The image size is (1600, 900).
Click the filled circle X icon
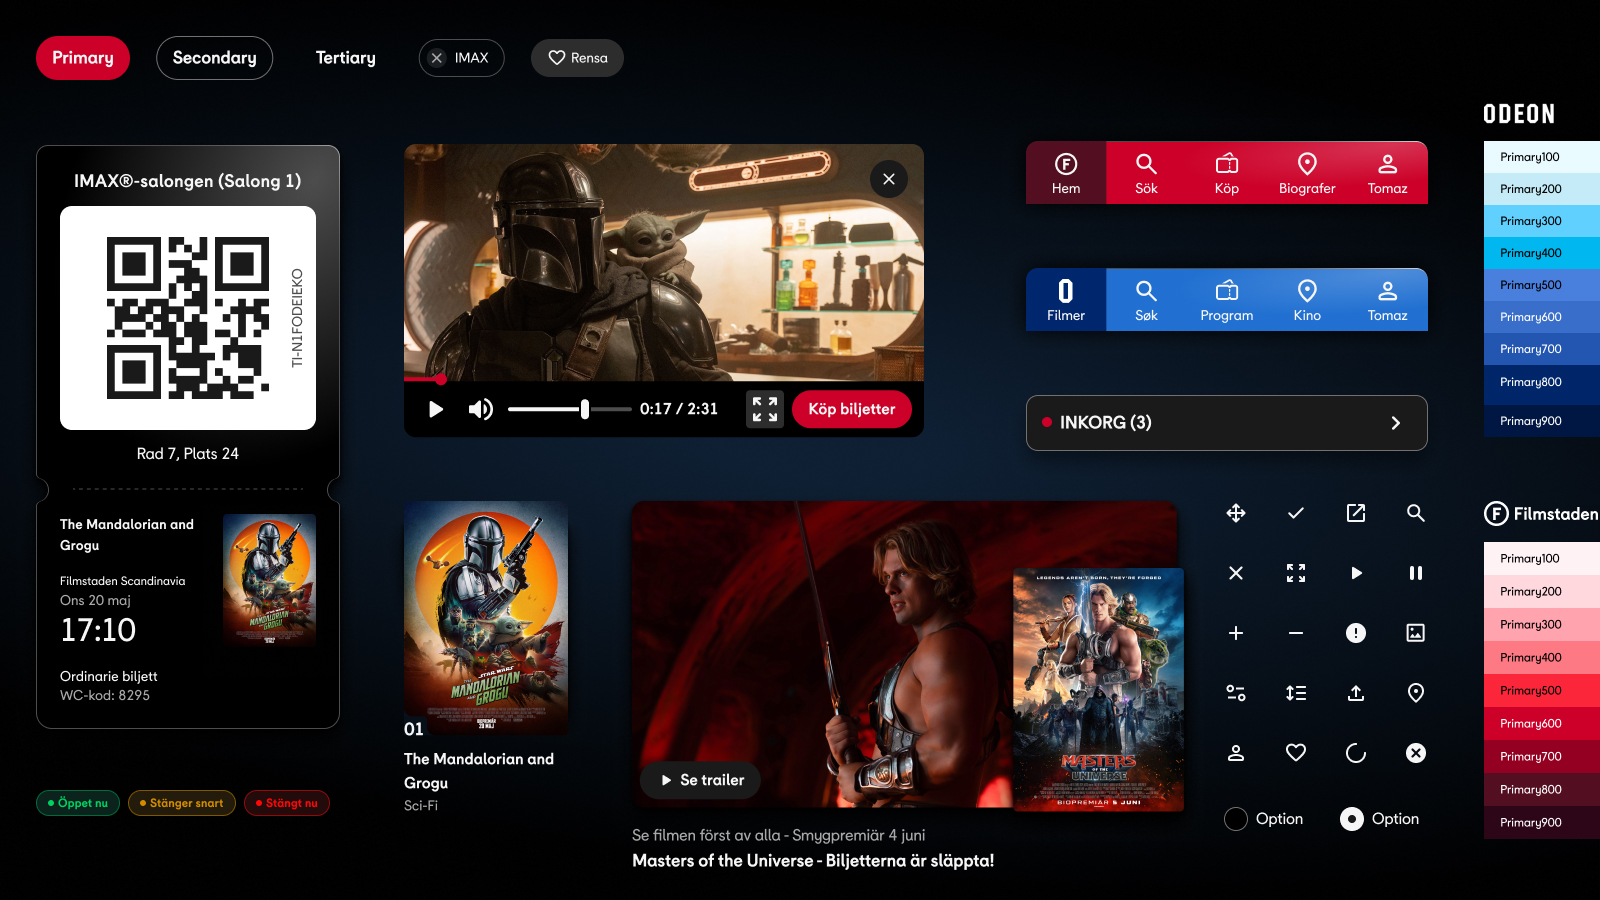click(x=1416, y=753)
